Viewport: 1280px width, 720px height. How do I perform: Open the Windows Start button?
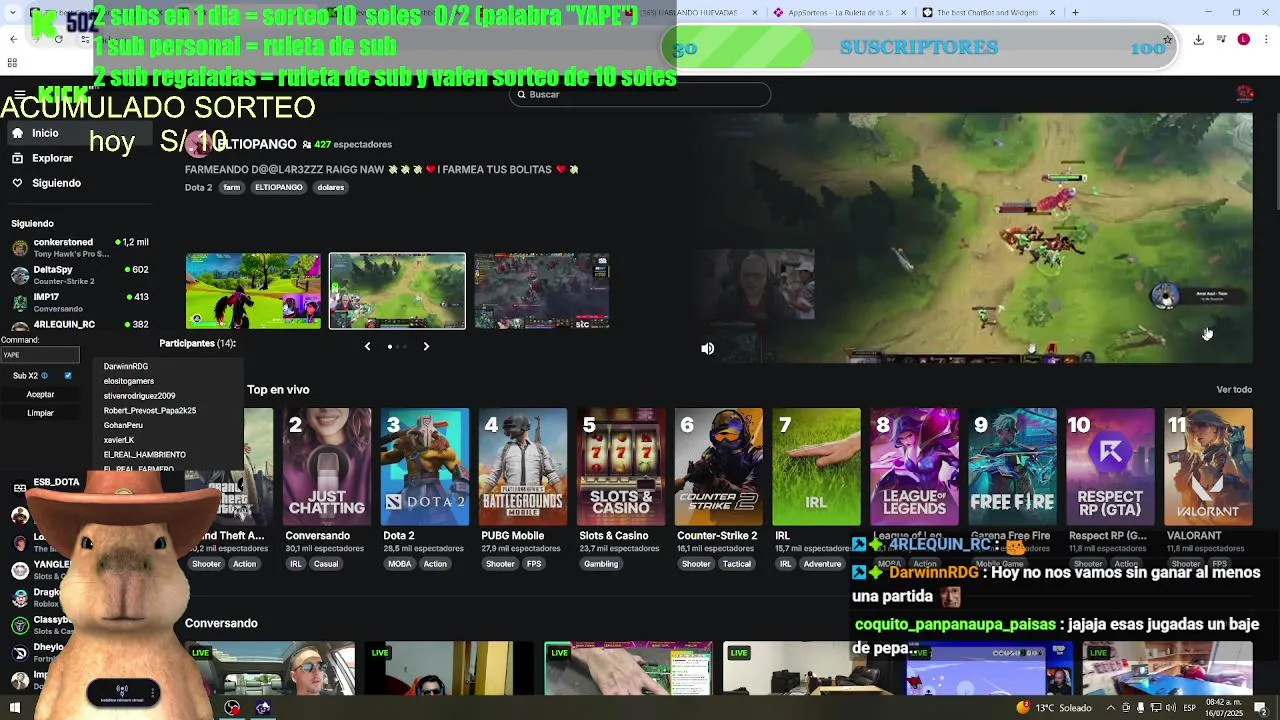click(14, 708)
